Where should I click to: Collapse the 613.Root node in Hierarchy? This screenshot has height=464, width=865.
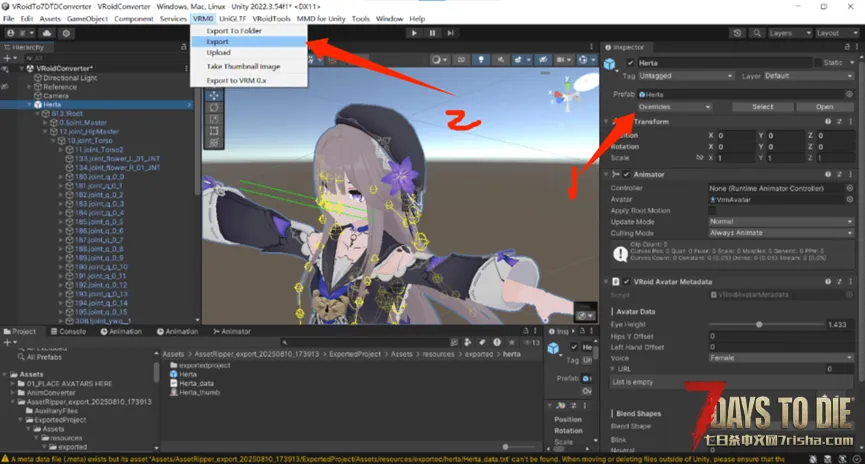pyautogui.click(x=38, y=114)
